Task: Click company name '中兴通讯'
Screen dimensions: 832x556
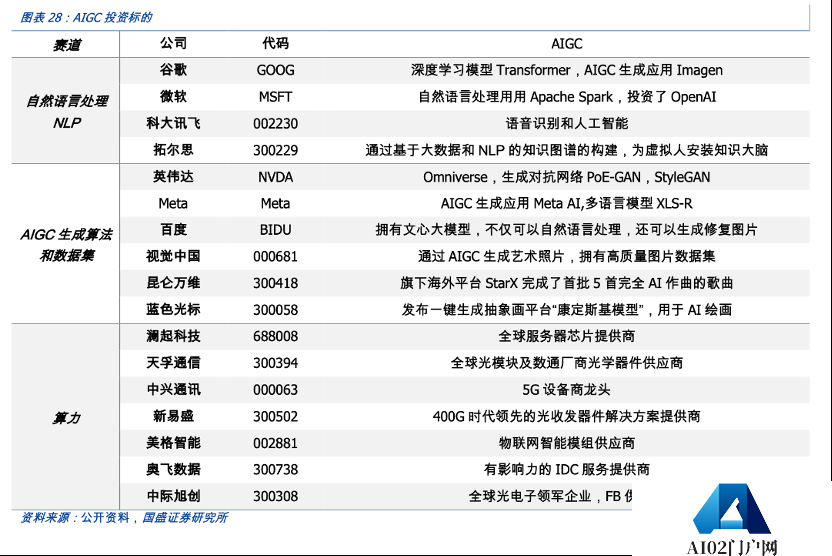Action: coord(174,389)
